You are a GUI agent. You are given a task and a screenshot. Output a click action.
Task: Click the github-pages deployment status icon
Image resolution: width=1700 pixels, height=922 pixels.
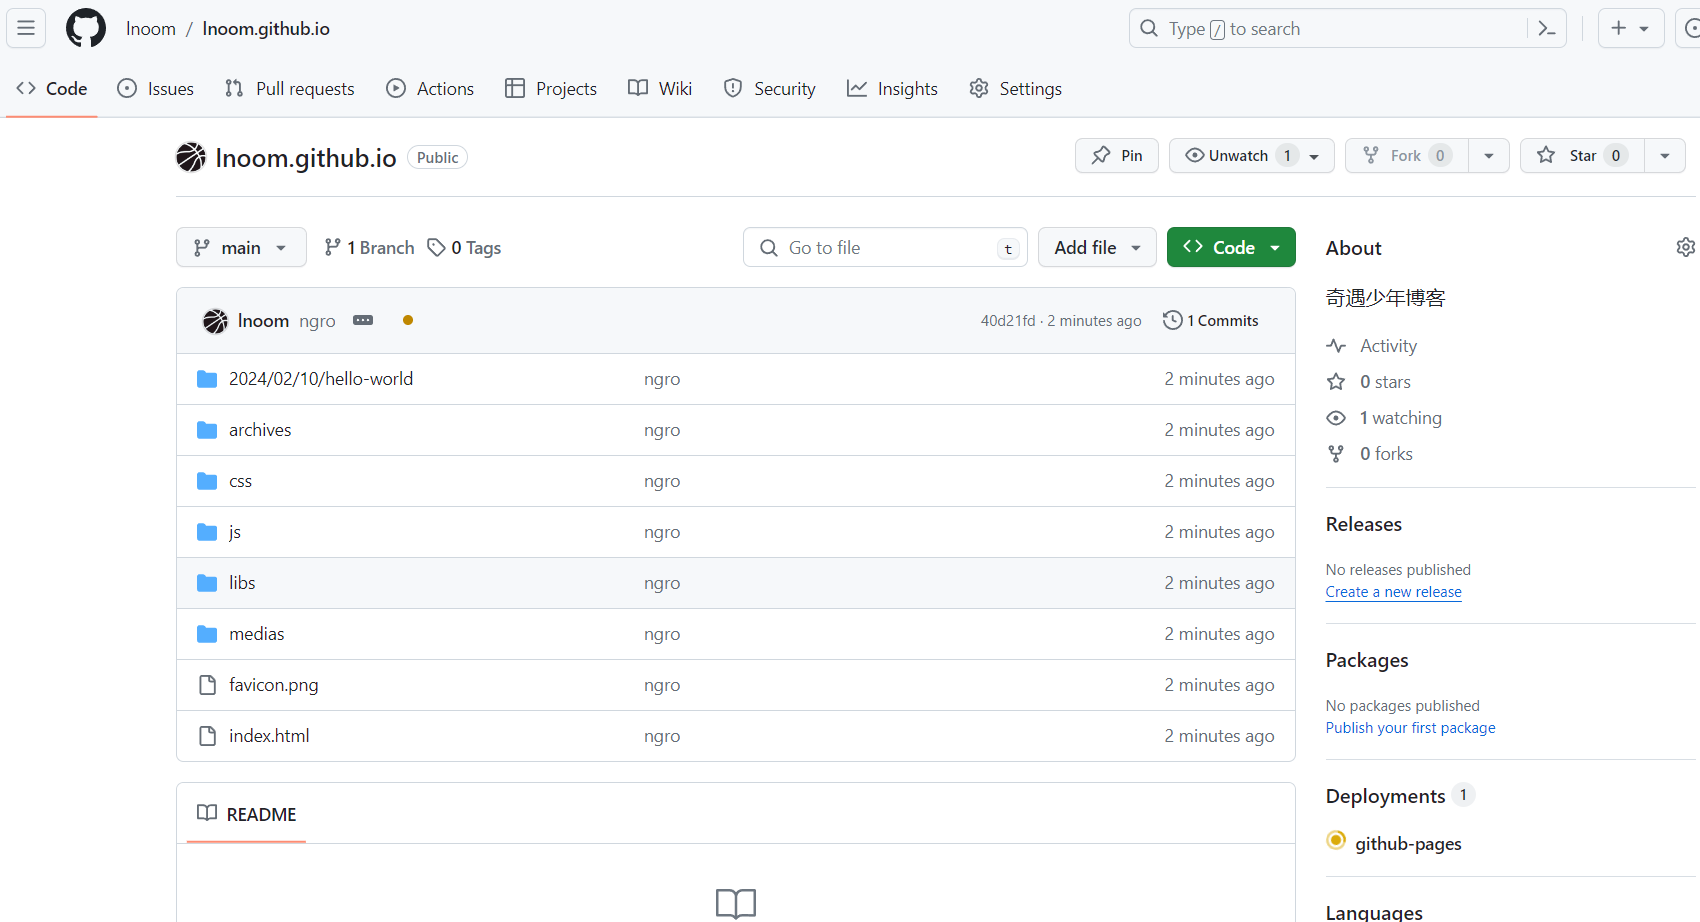1336,840
